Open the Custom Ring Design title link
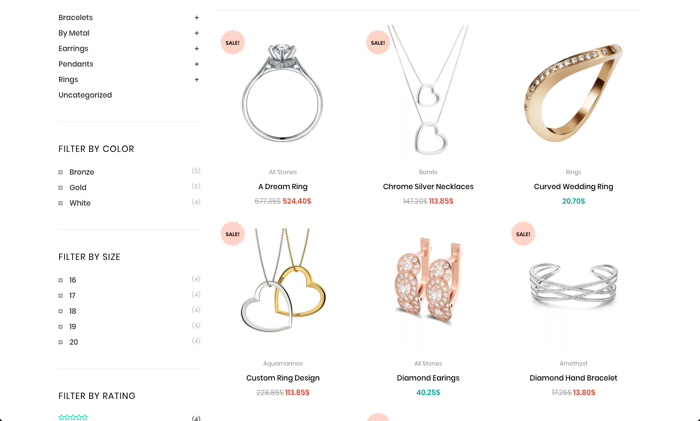 pos(283,378)
